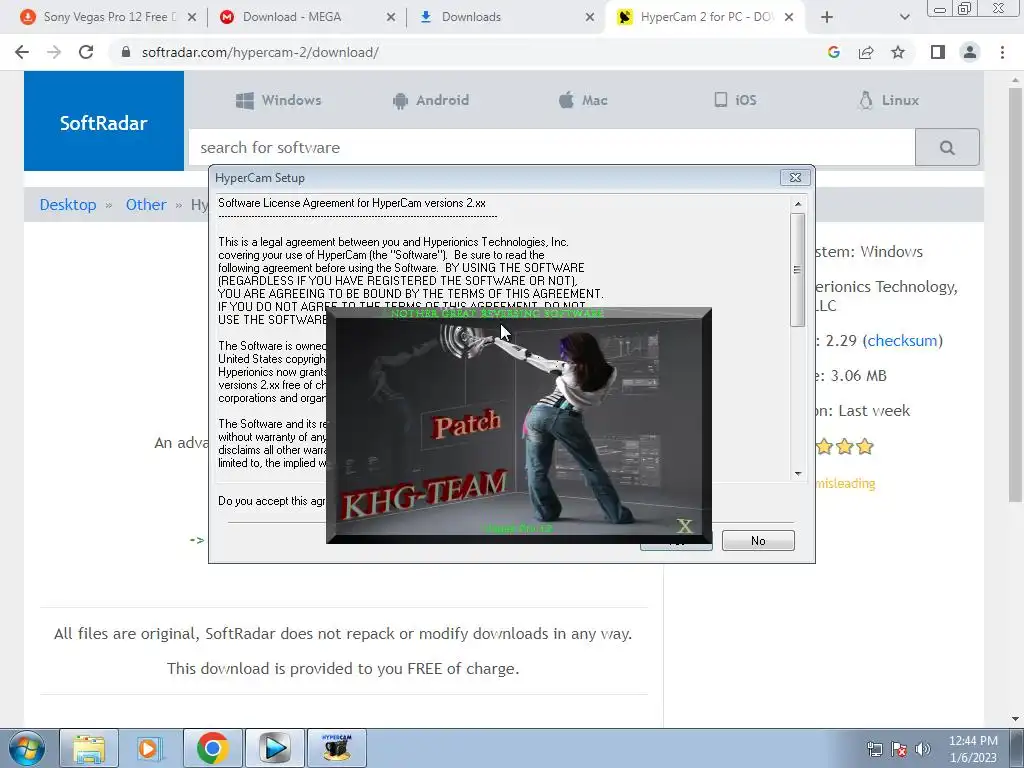The width and height of the screenshot is (1024, 768).
Task: Bookmark this page with star icon
Action: pos(898,52)
